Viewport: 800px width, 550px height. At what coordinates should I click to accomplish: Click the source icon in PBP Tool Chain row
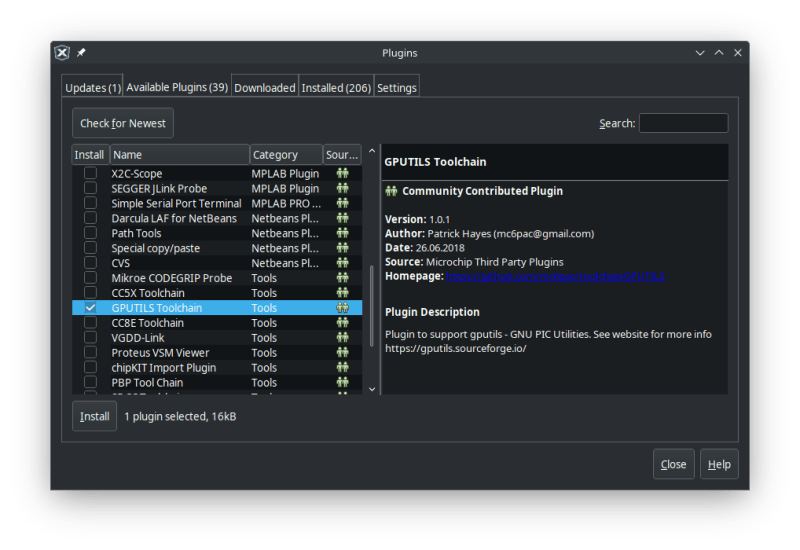coord(342,382)
